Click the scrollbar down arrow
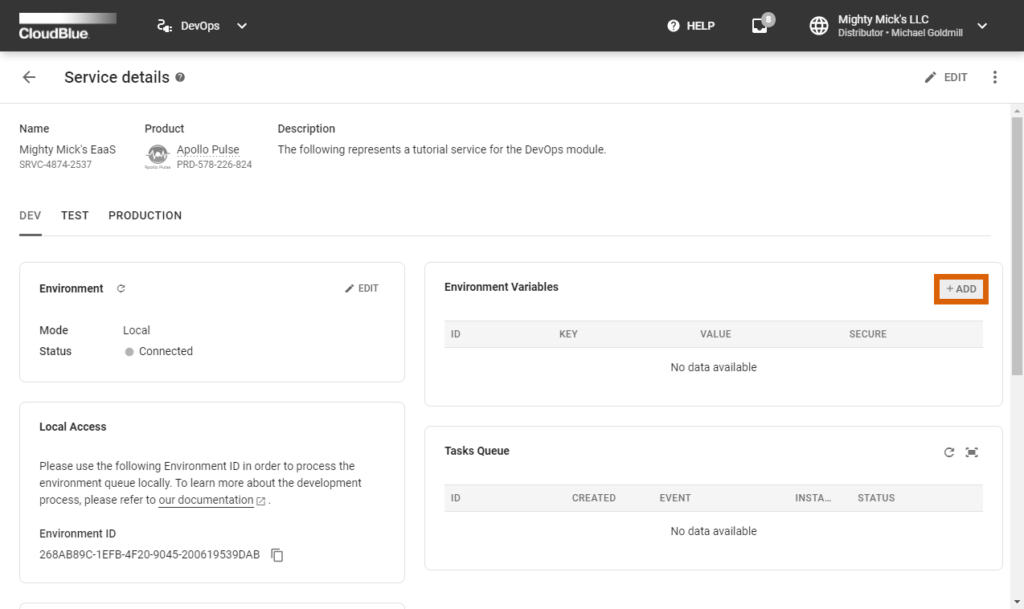This screenshot has width=1024, height=609. pos(1017,602)
